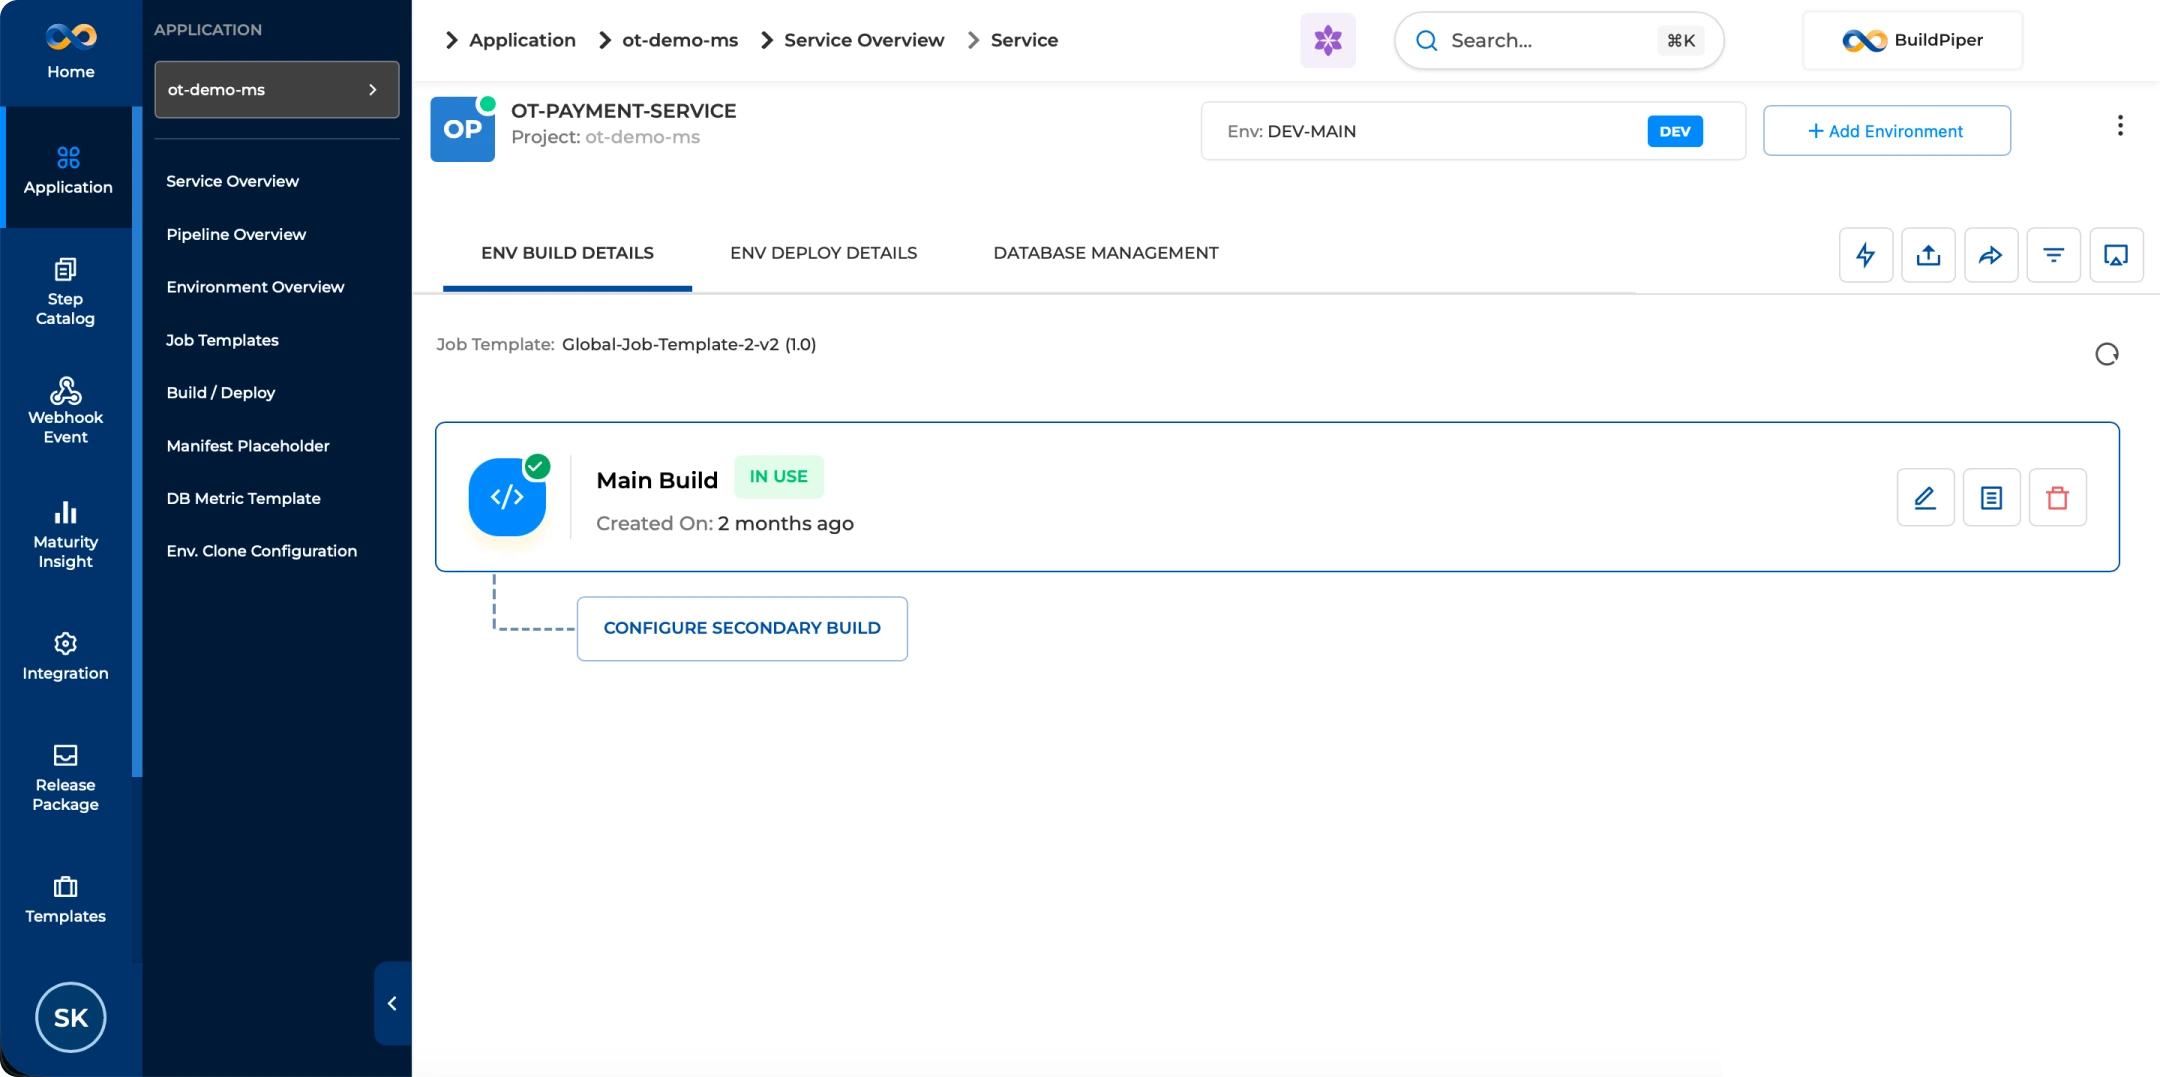
Task: Open DB Metric Template menu item
Action: [x=243, y=498]
